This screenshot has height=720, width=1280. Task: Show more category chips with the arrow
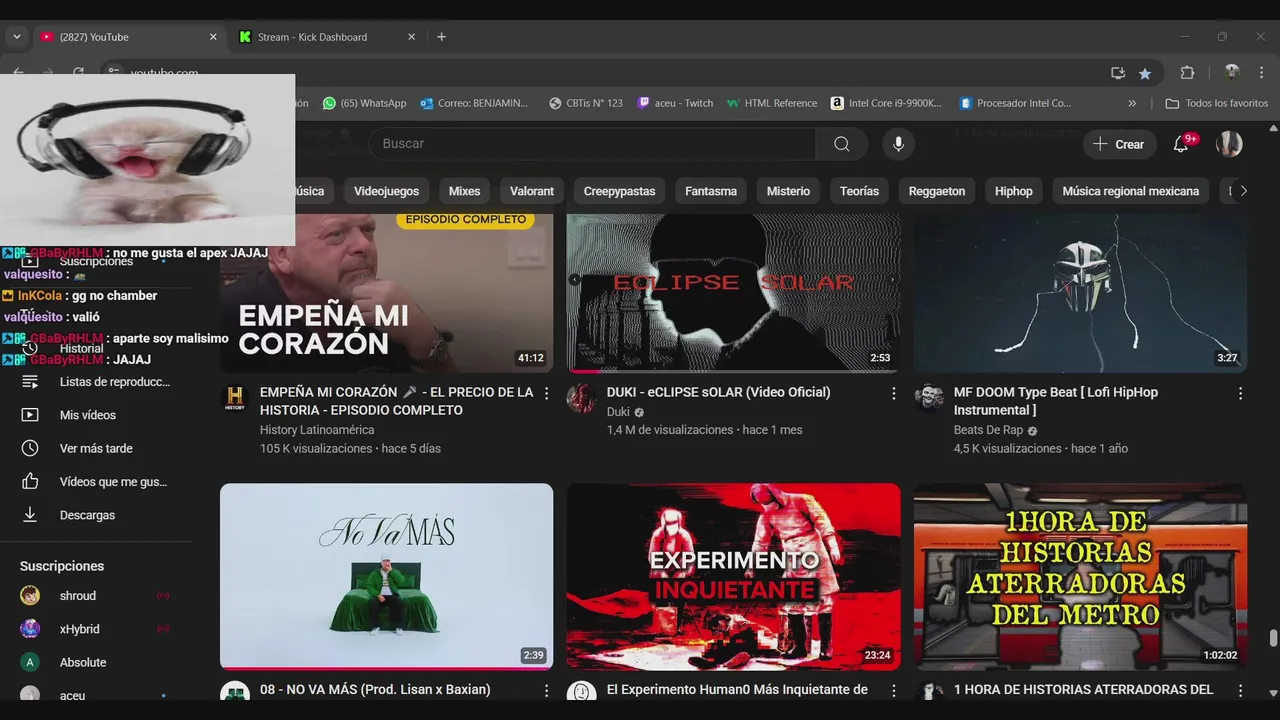pyautogui.click(x=1243, y=191)
